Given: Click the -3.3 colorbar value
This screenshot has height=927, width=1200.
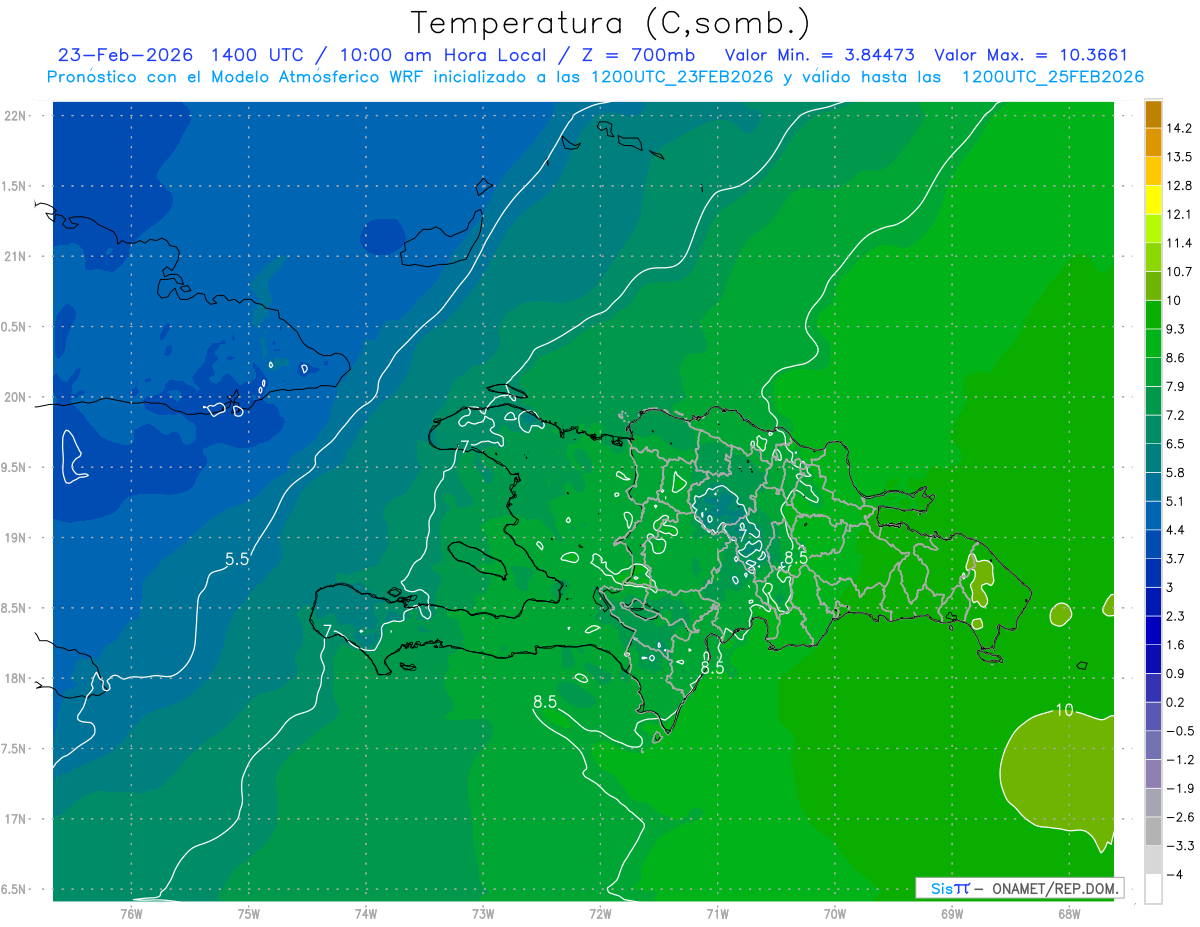Looking at the screenshot, I should pyautogui.click(x=1180, y=846).
